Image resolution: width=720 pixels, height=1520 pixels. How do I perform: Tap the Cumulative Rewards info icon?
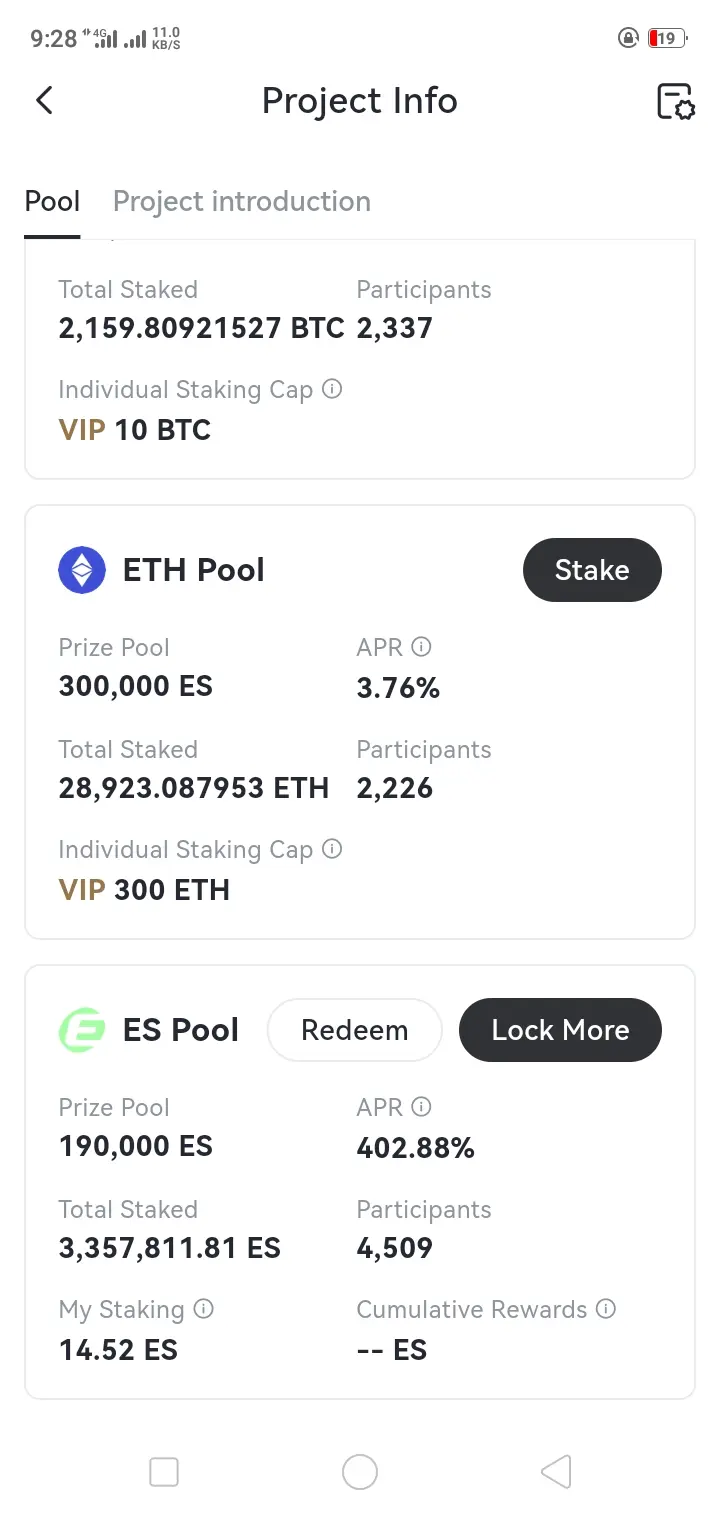606,1309
